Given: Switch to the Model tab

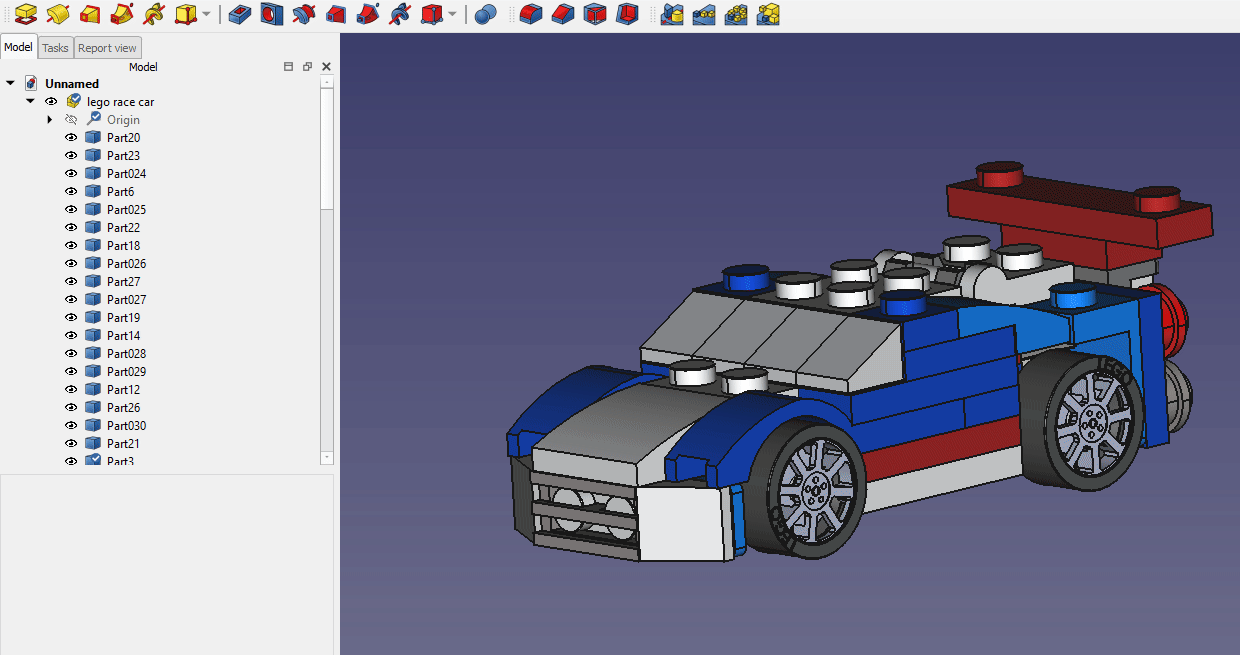Looking at the screenshot, I should pyautogui.click(x=19, y=47).
